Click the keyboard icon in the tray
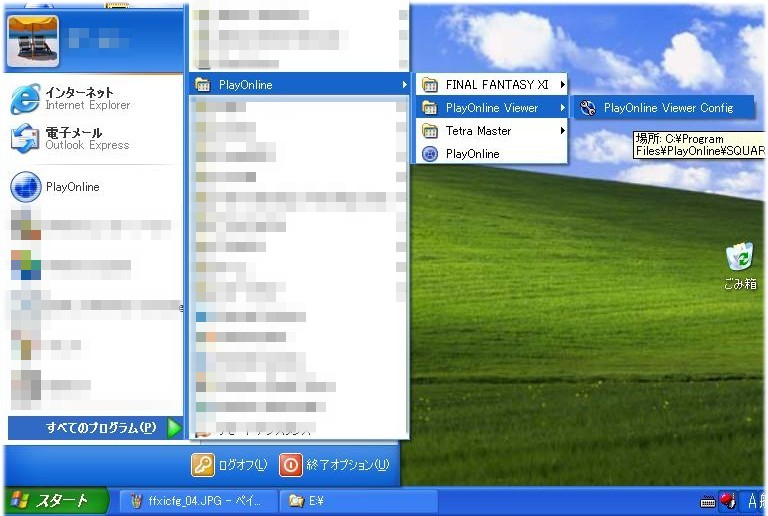The height and width of the screenshot is (516, 768). pyautogui.click(x=708, y=502)
